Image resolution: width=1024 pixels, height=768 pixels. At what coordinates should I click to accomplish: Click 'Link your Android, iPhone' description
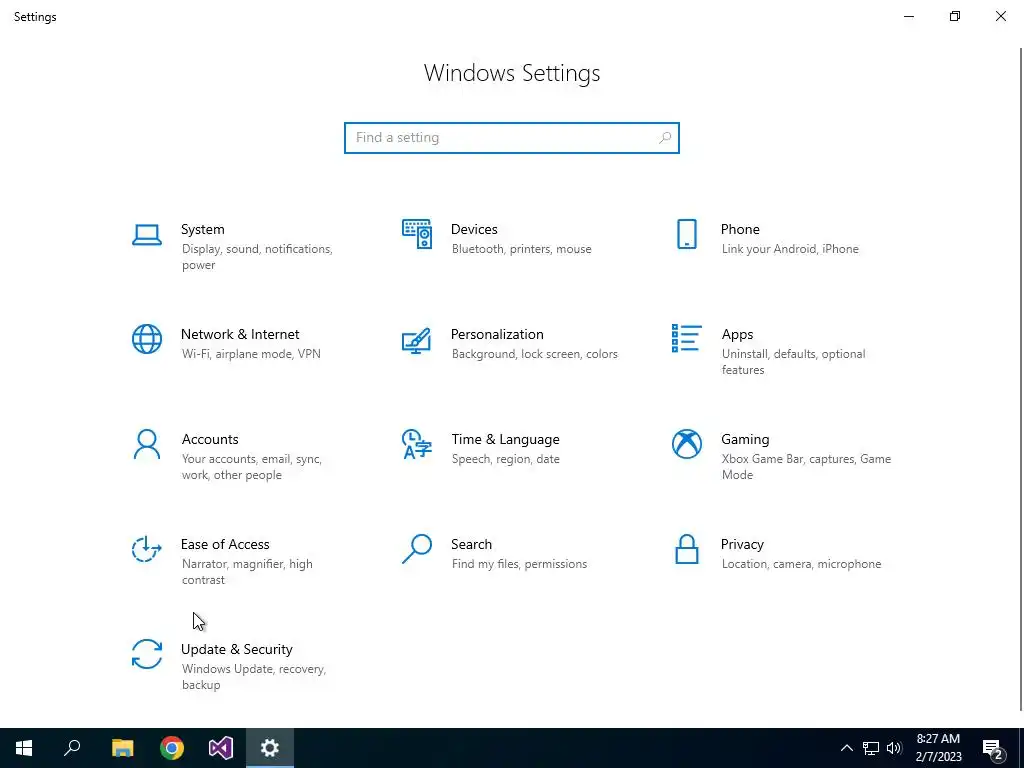[790, 249]
